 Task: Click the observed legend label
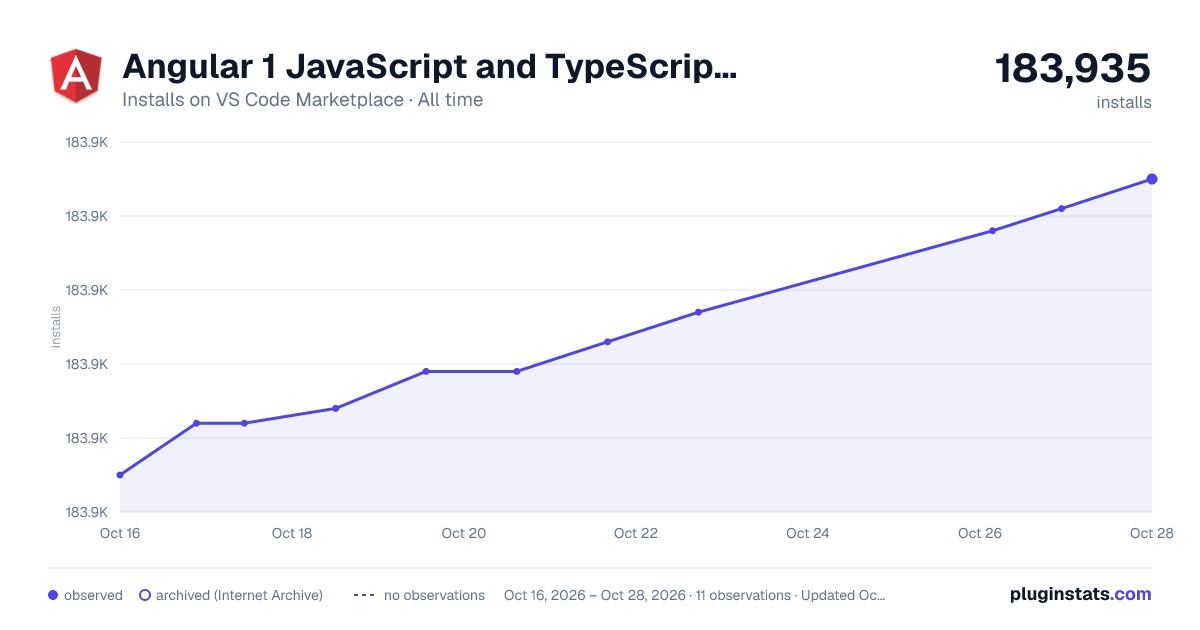click(93, 595)
